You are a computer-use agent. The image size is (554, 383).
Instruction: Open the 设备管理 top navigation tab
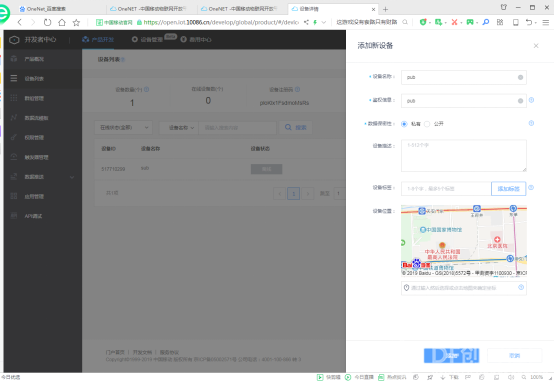pos(147,40)
